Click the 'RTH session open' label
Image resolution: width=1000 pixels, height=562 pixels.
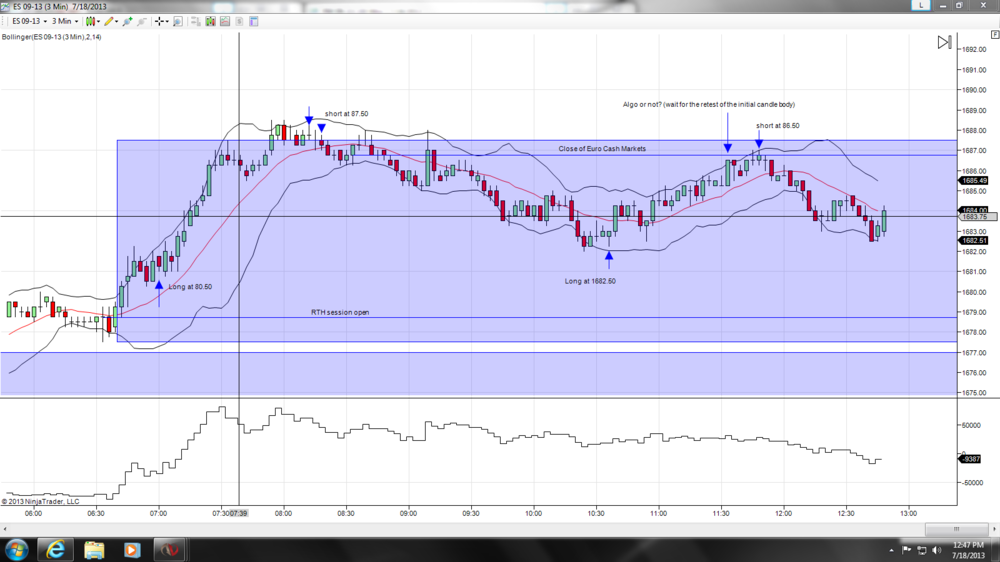coord(340,313)
